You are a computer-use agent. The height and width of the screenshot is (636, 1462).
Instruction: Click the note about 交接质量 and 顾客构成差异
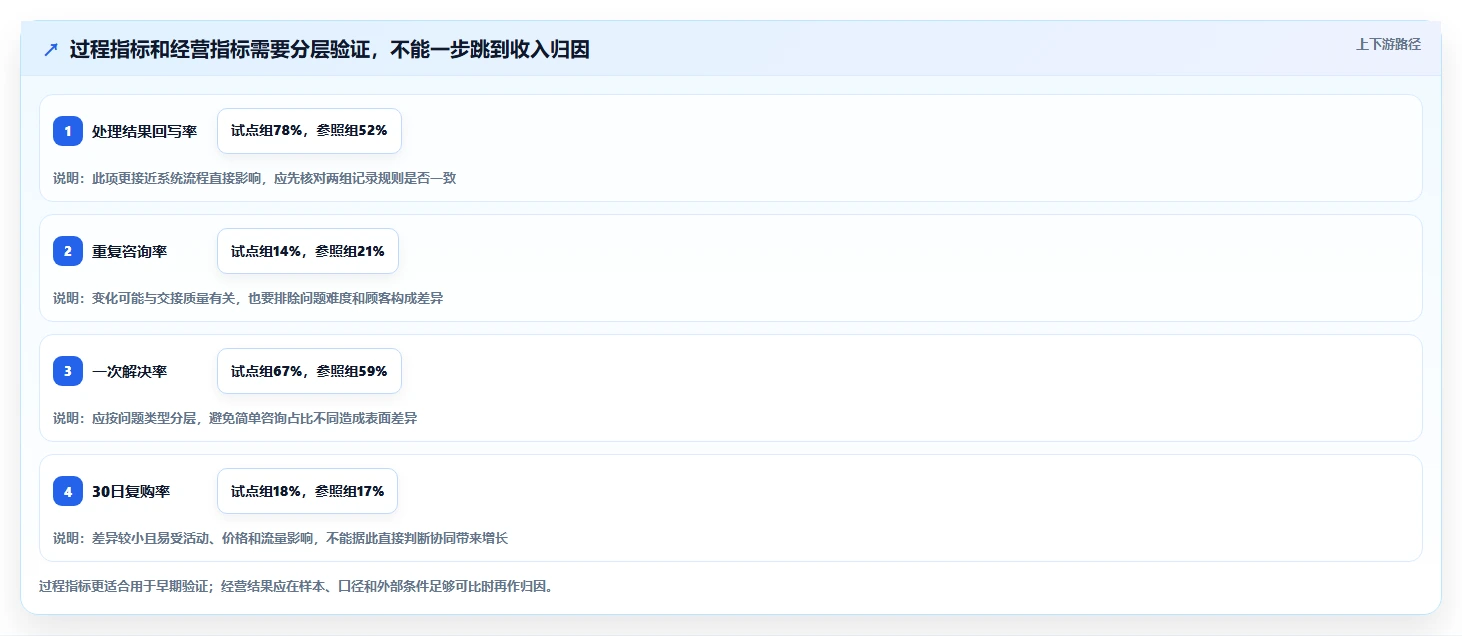click(x=248, y=298)
